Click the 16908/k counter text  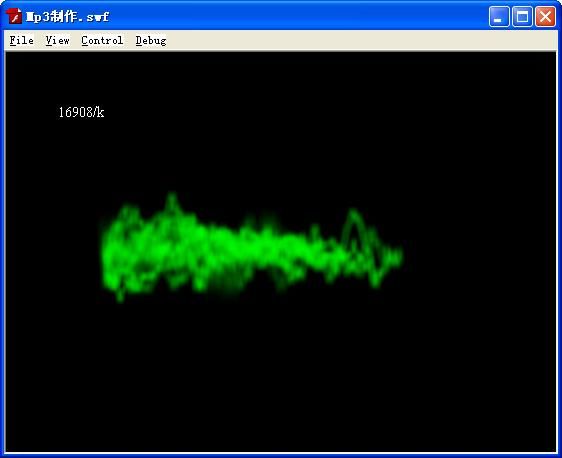point(81,112)
